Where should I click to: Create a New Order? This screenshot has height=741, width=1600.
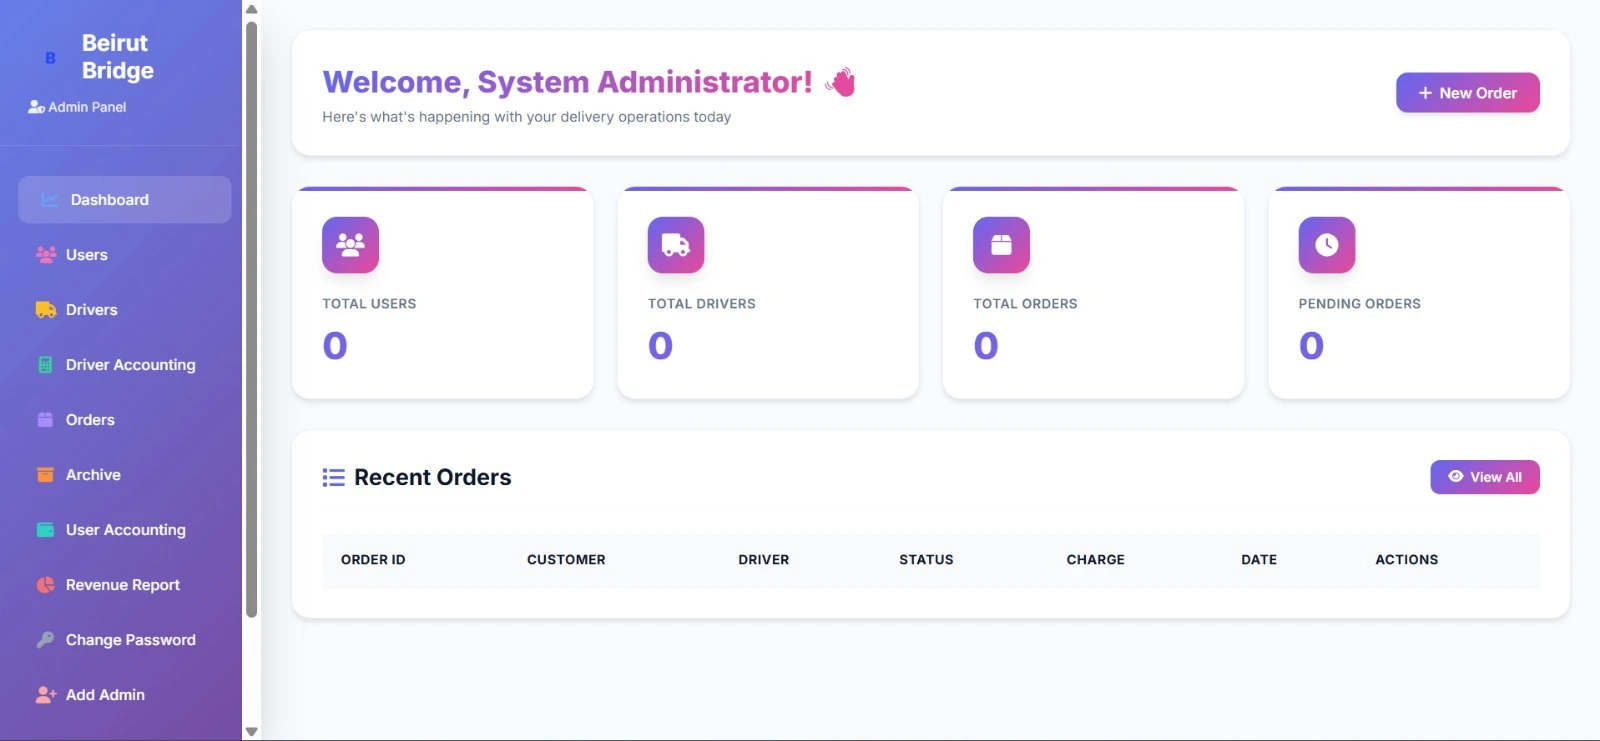click(x=1467, y=93)
